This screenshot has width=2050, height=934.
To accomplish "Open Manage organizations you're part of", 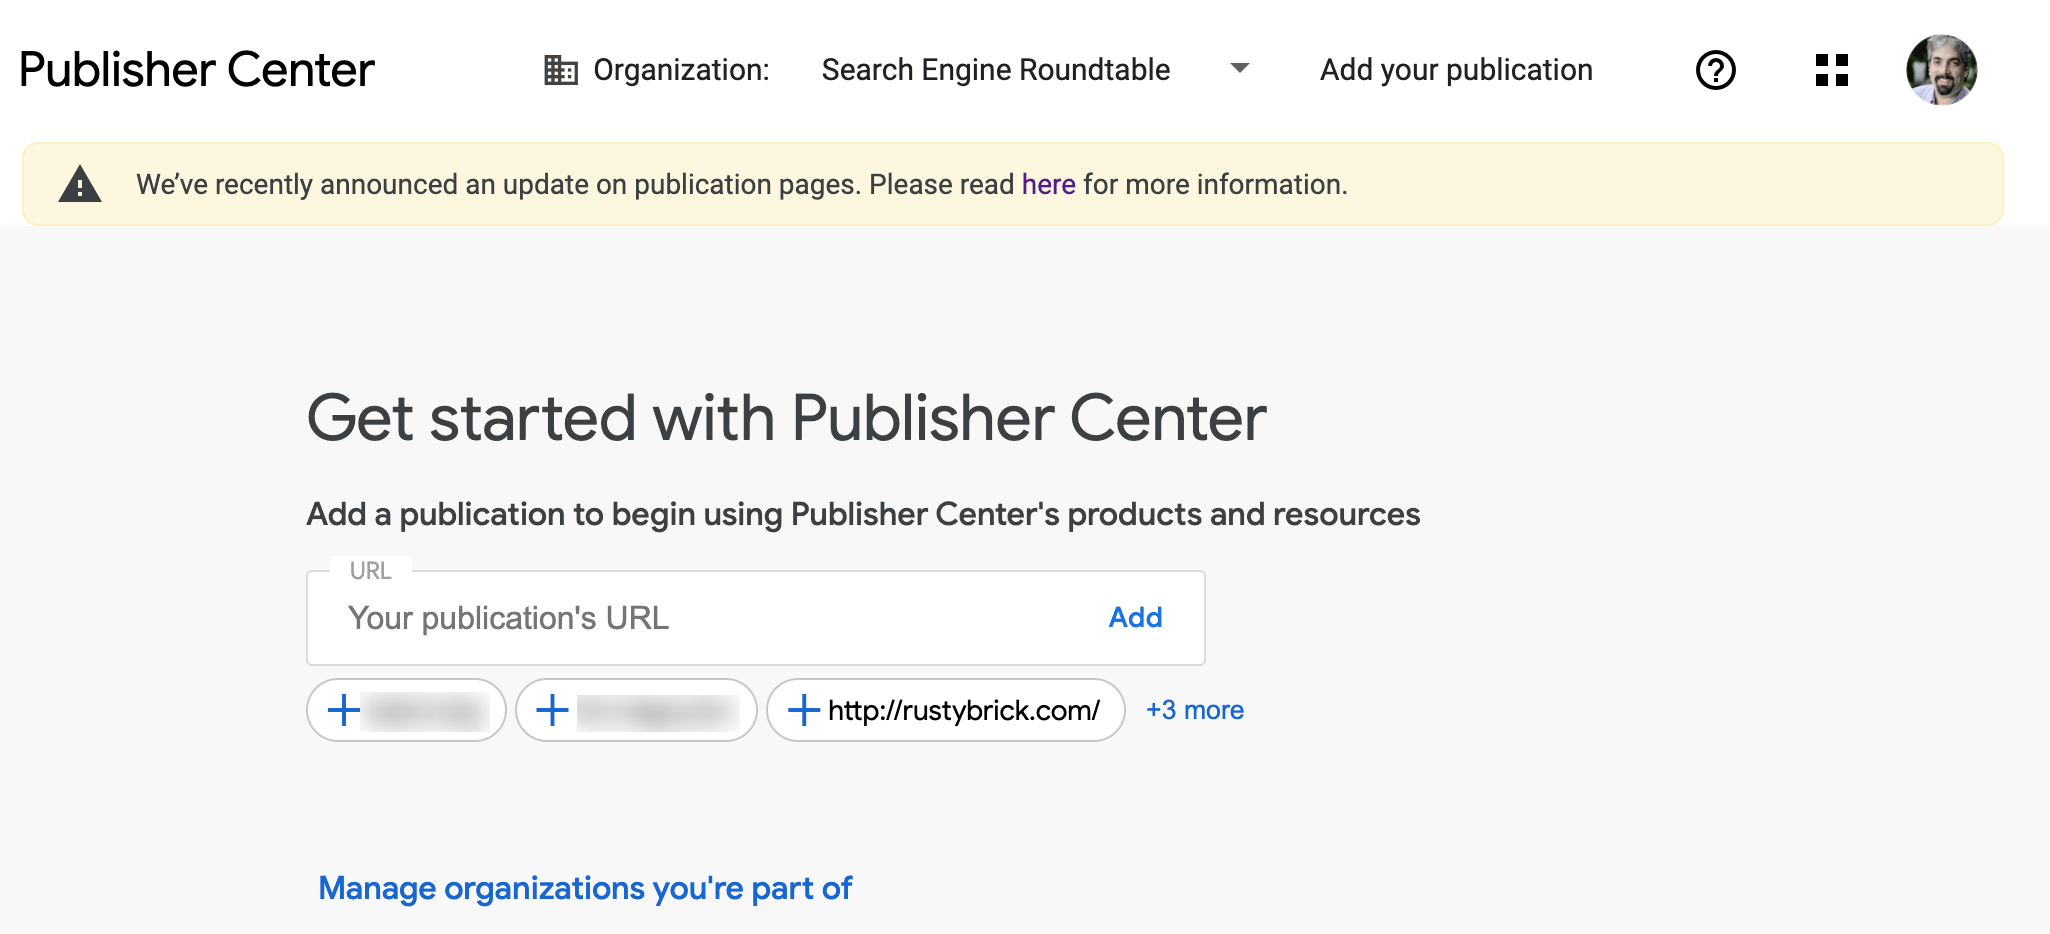I will [x=585, y=887].
